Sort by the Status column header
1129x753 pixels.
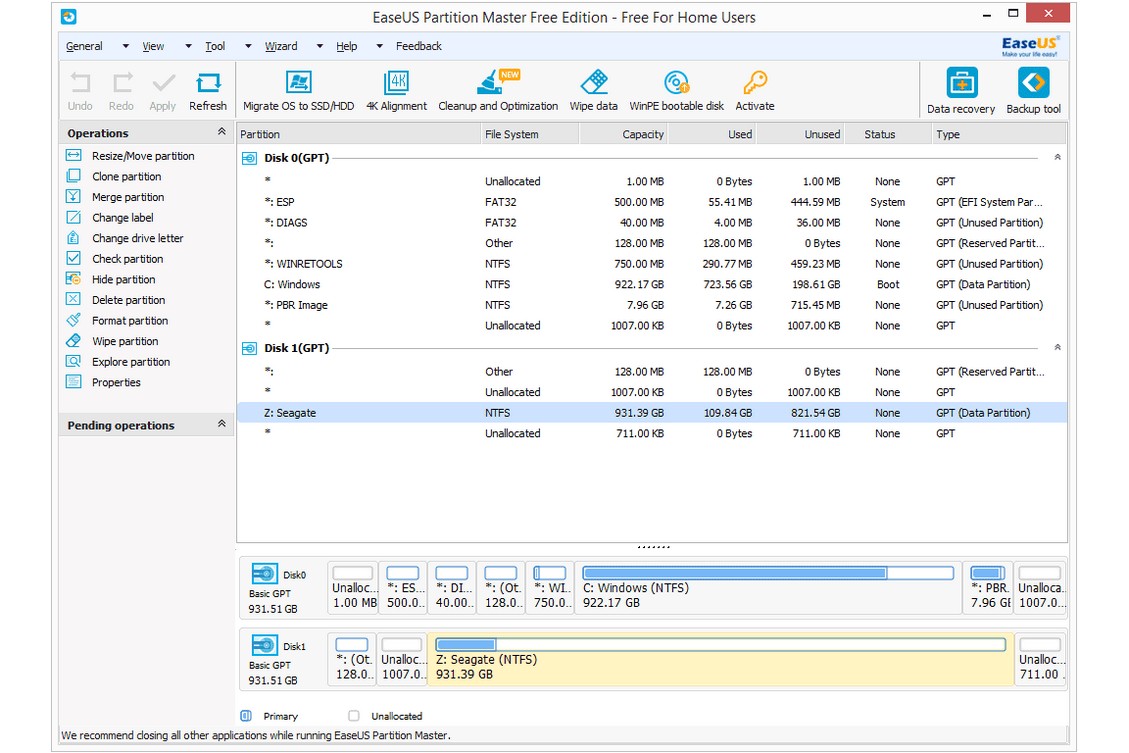pyautogui.click(x=887, y=134)
